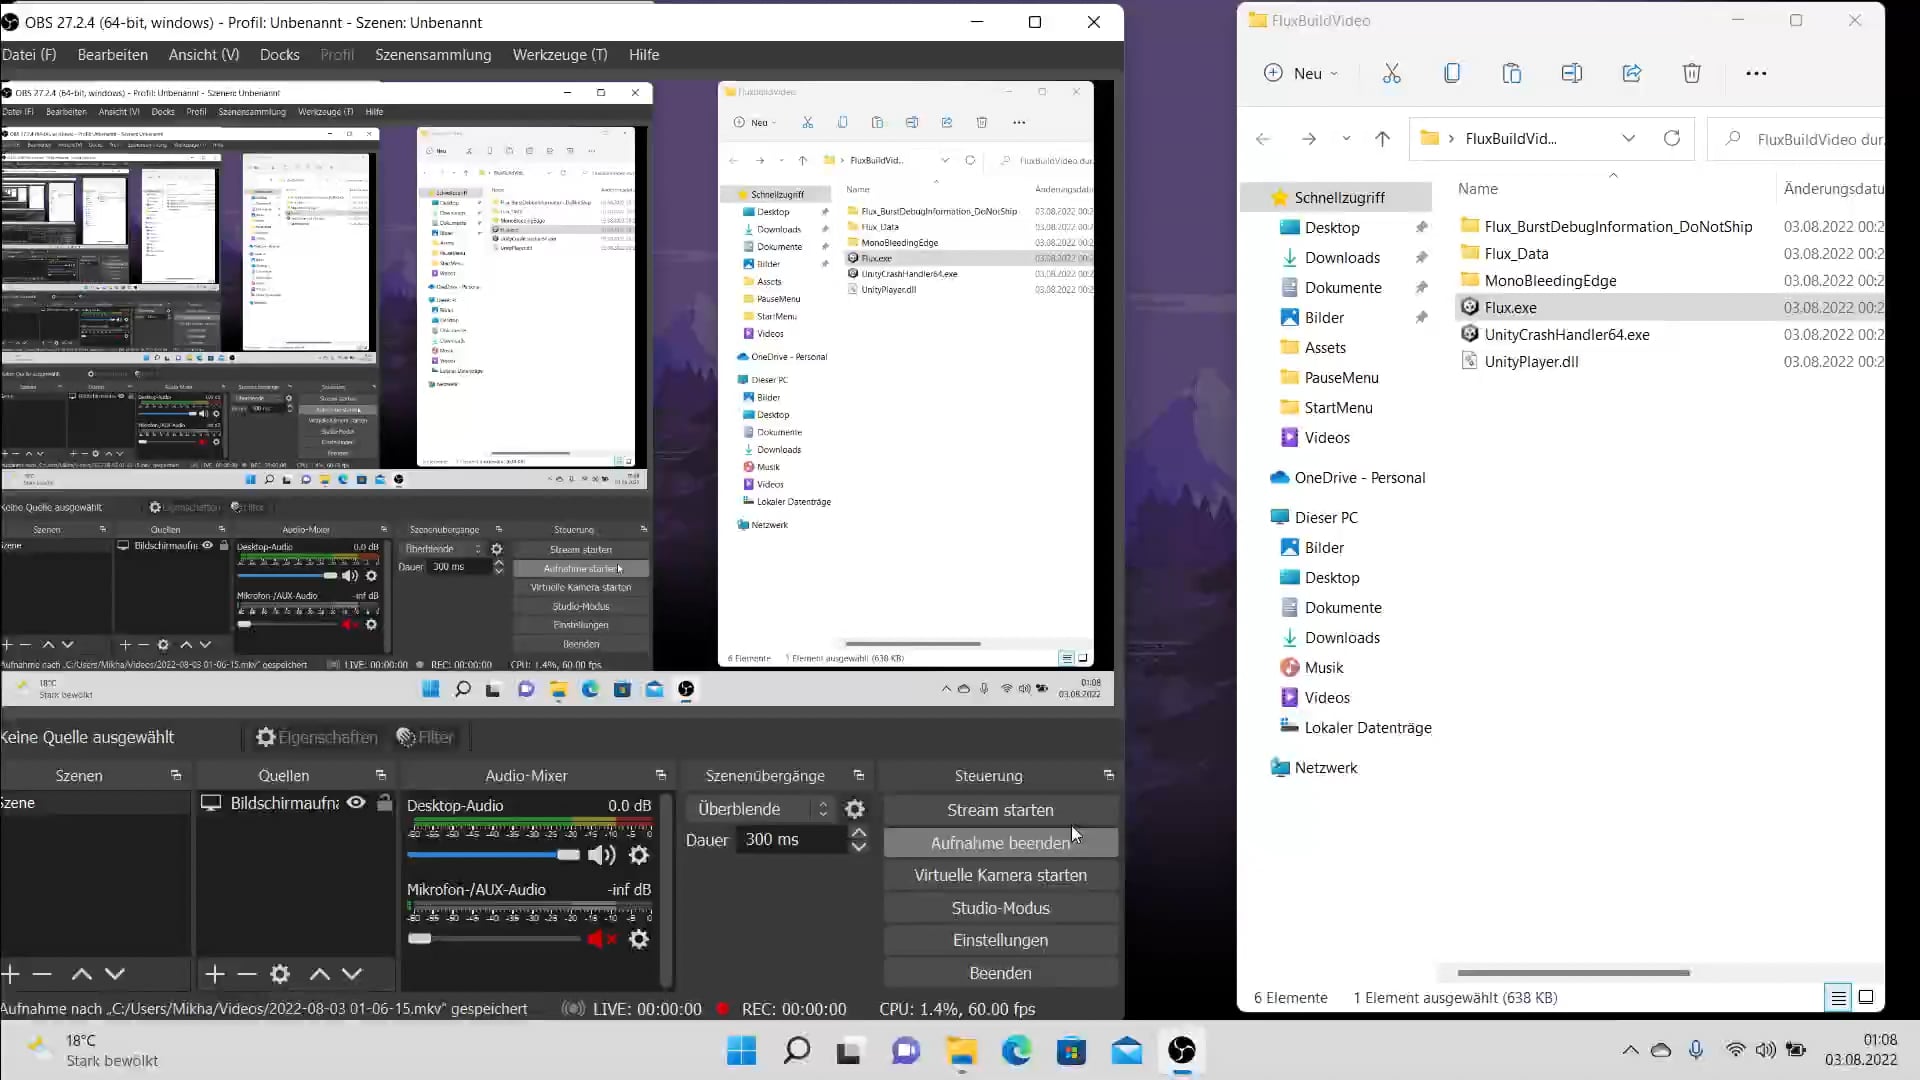Click the delete trash icon in Explorer
1920x1080 pixels.
pyautogui.click(x=1691, y=73)
